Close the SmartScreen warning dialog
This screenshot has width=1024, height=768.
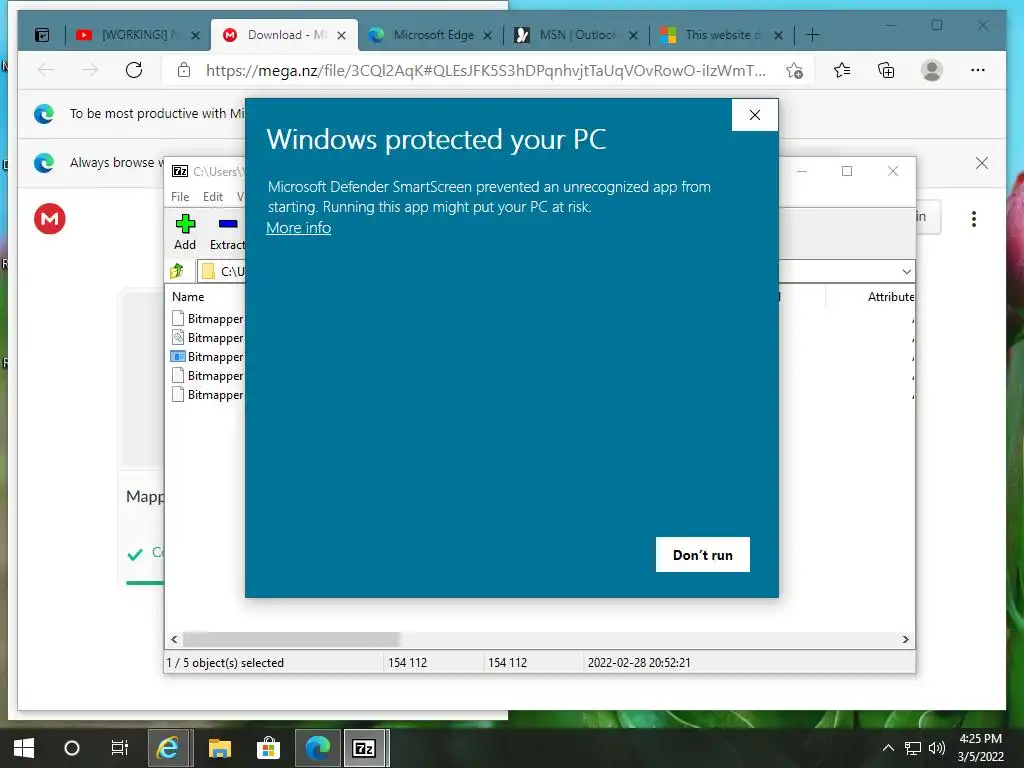pos(755,115)
